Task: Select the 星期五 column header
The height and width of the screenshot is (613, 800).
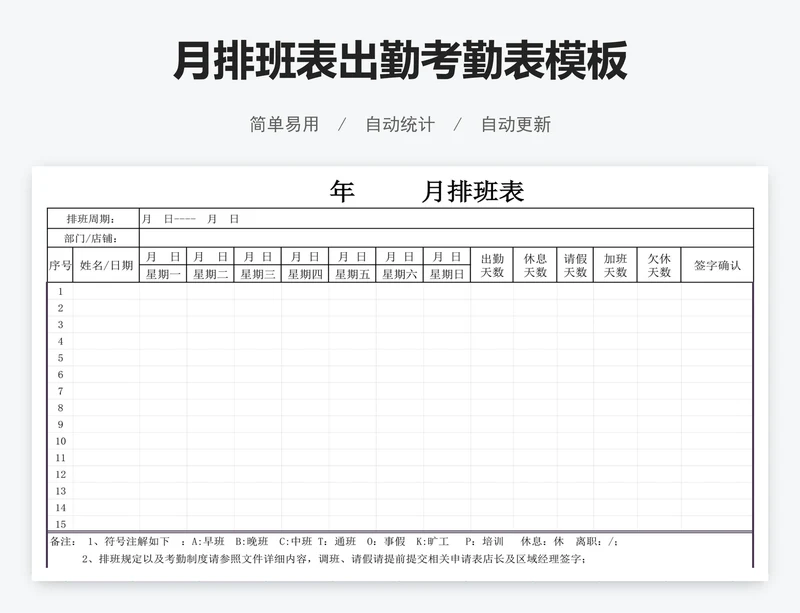Action: click(352, 274)
